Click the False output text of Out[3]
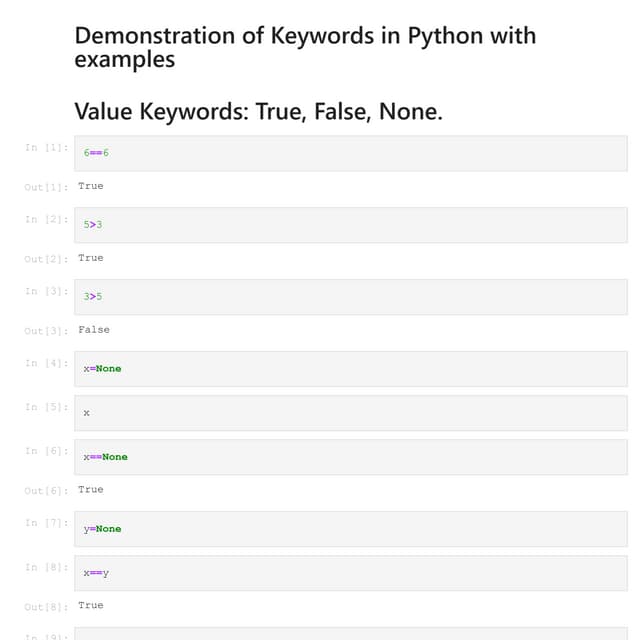 click(x=94, y=330)
